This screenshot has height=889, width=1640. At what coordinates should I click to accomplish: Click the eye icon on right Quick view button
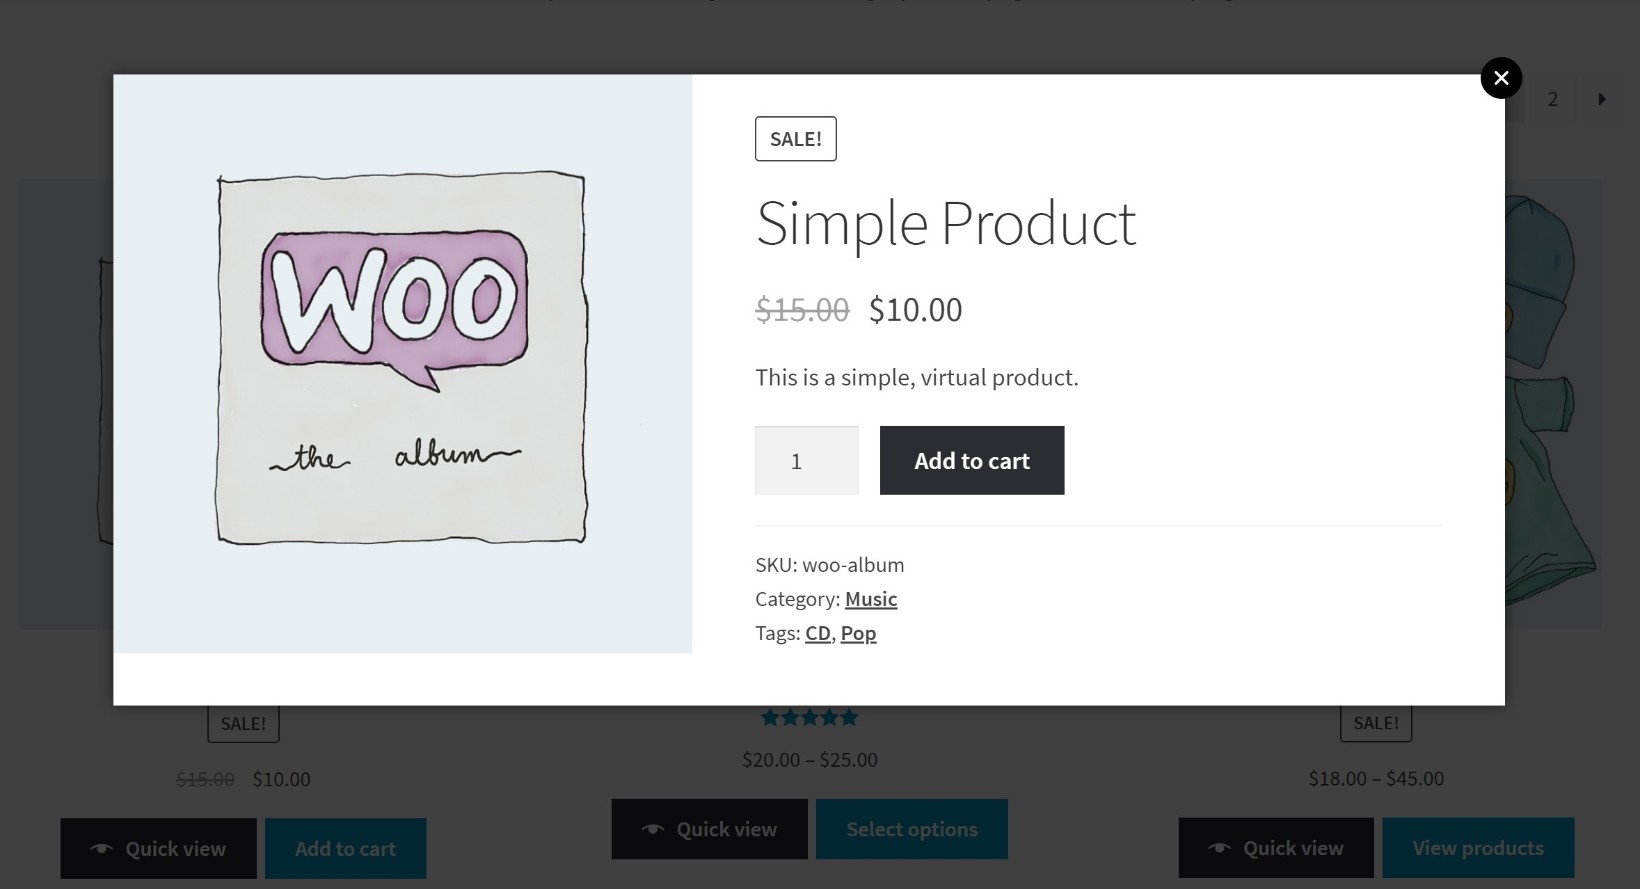click(x=1219, y=847)
